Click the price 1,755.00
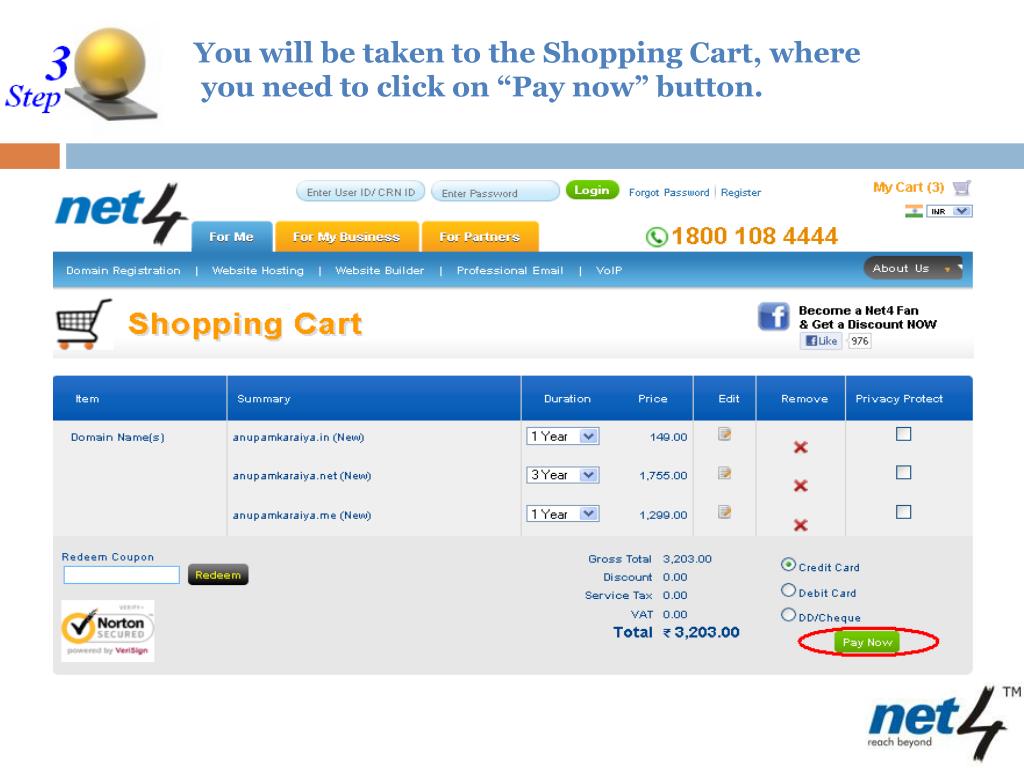Image resolution: width=1024 pixels, height=768 pixels. [x=663, y=475]
